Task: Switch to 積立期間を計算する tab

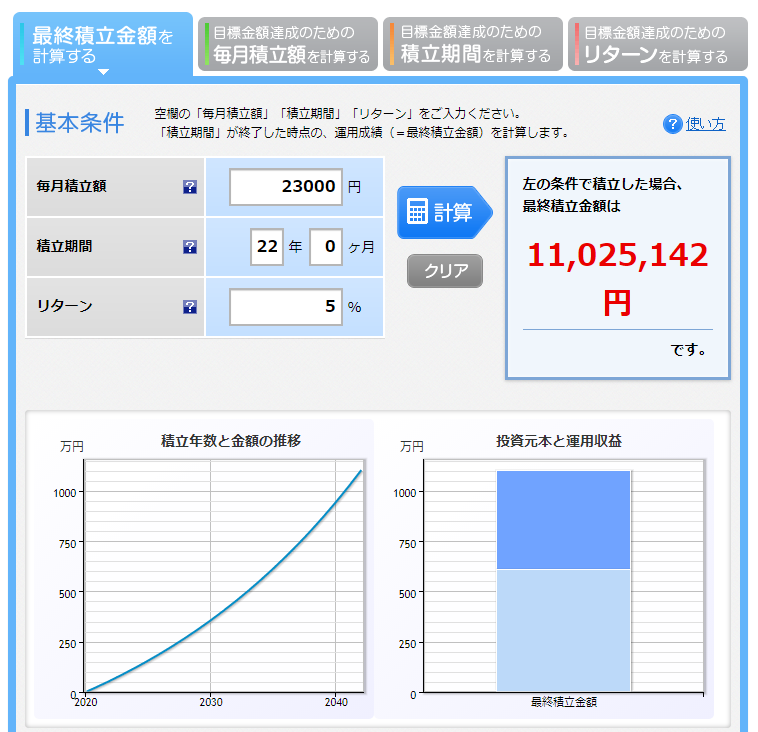Action: click(x=473, y=44)
